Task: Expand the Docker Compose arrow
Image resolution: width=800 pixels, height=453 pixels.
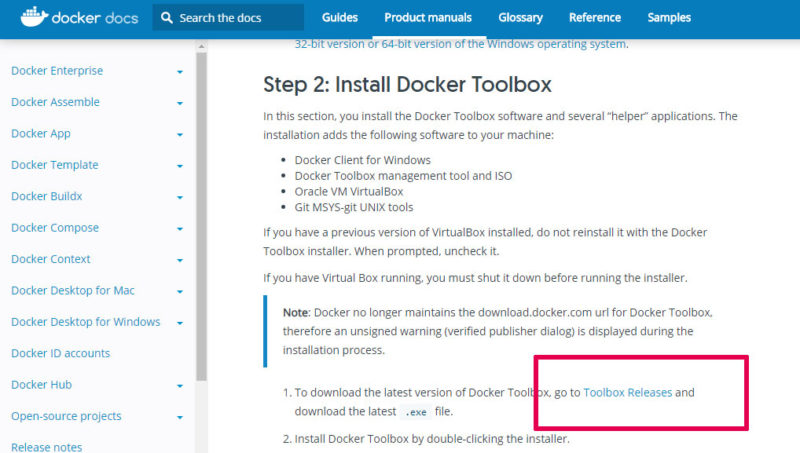Action: (180, 229)
